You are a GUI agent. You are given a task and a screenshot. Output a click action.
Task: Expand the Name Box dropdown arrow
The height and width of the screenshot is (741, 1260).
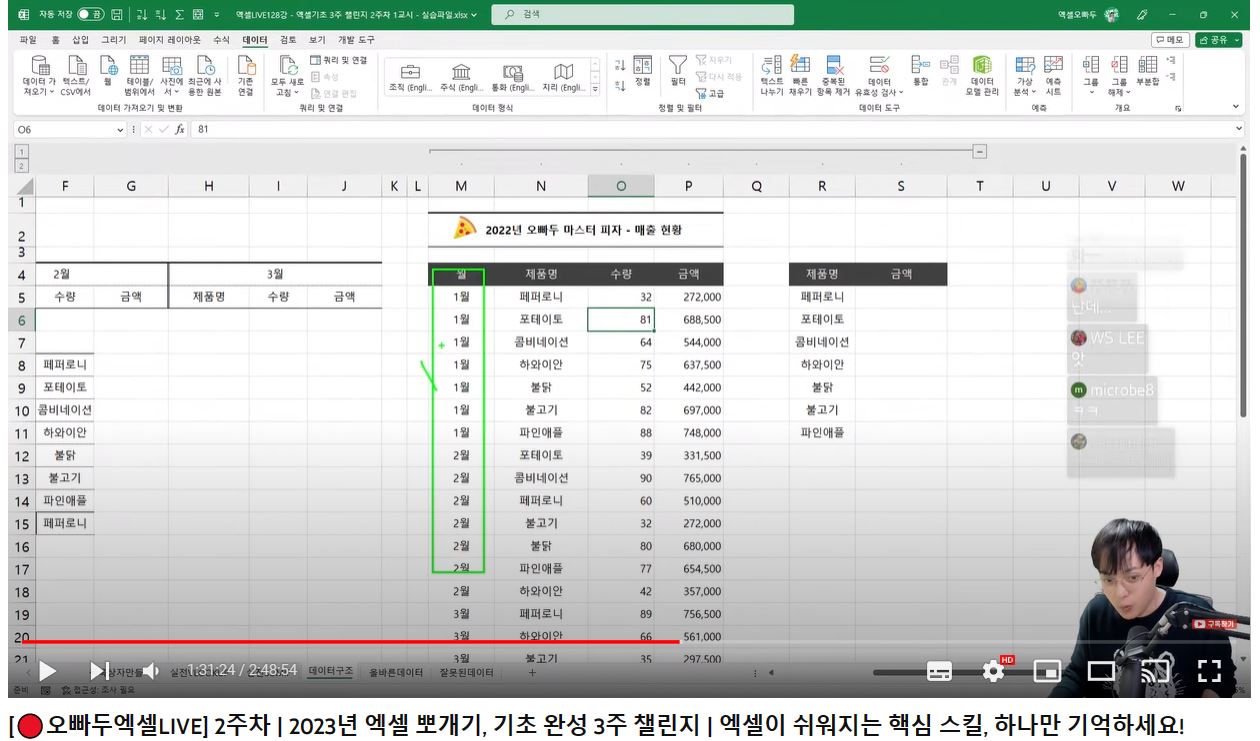click(x=121, y=130)
